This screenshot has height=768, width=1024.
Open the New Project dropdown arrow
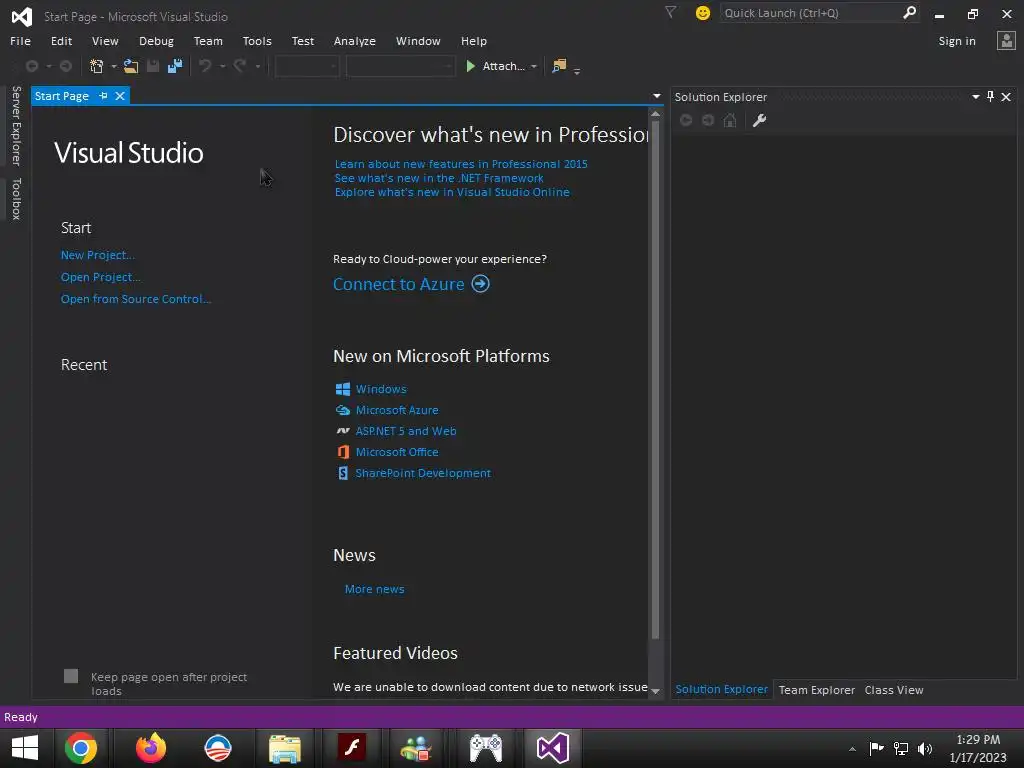[114, 67]
